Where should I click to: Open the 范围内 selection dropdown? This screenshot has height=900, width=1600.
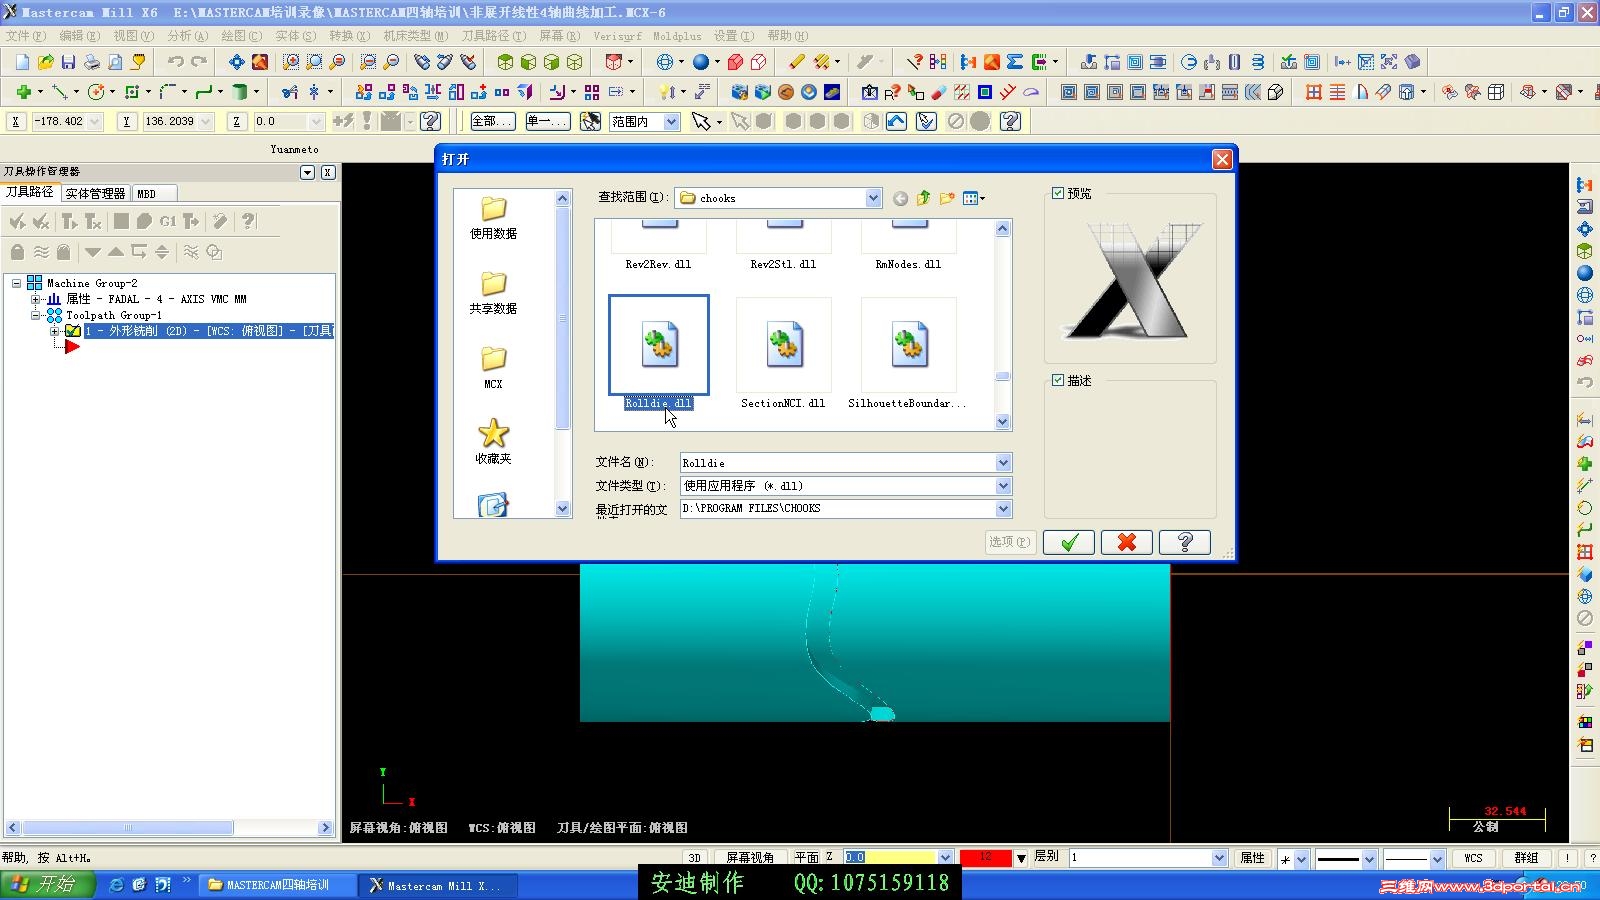pos(671,122)
